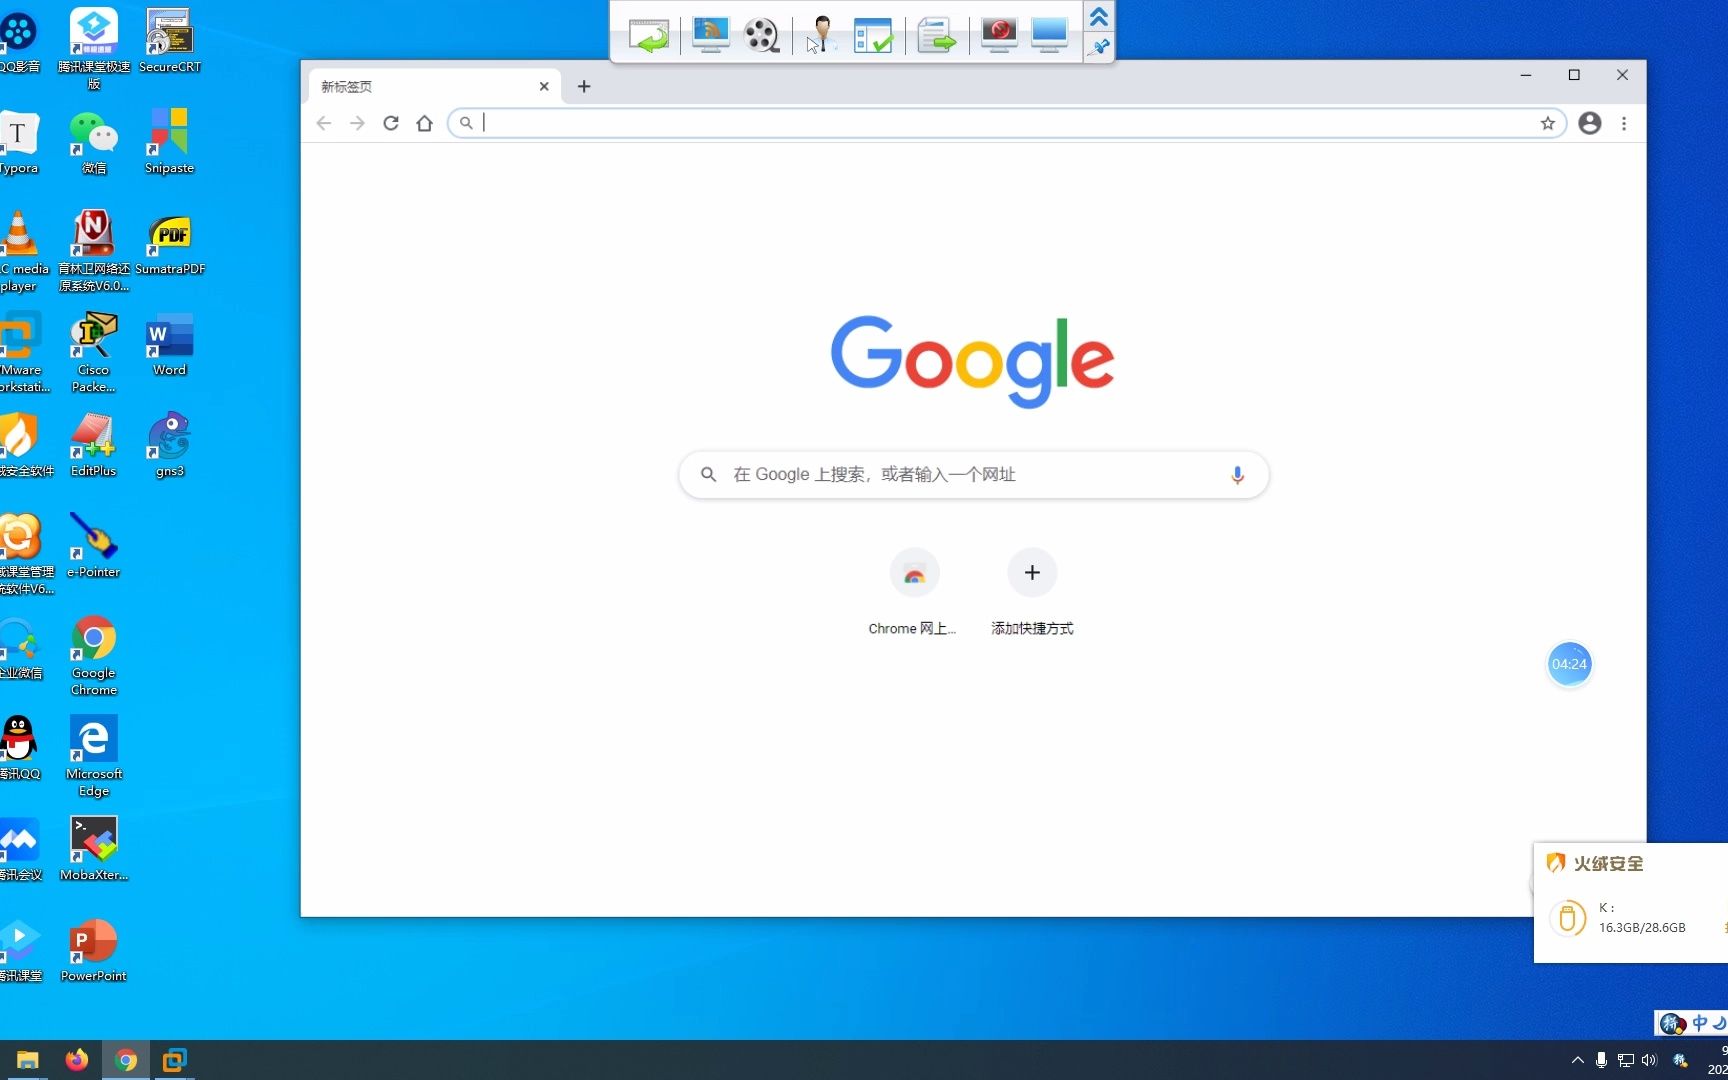Collapse the floating toolbar with double chevron
1728x1080 pixels.
pyautogui.click(x=1098, y=17)
